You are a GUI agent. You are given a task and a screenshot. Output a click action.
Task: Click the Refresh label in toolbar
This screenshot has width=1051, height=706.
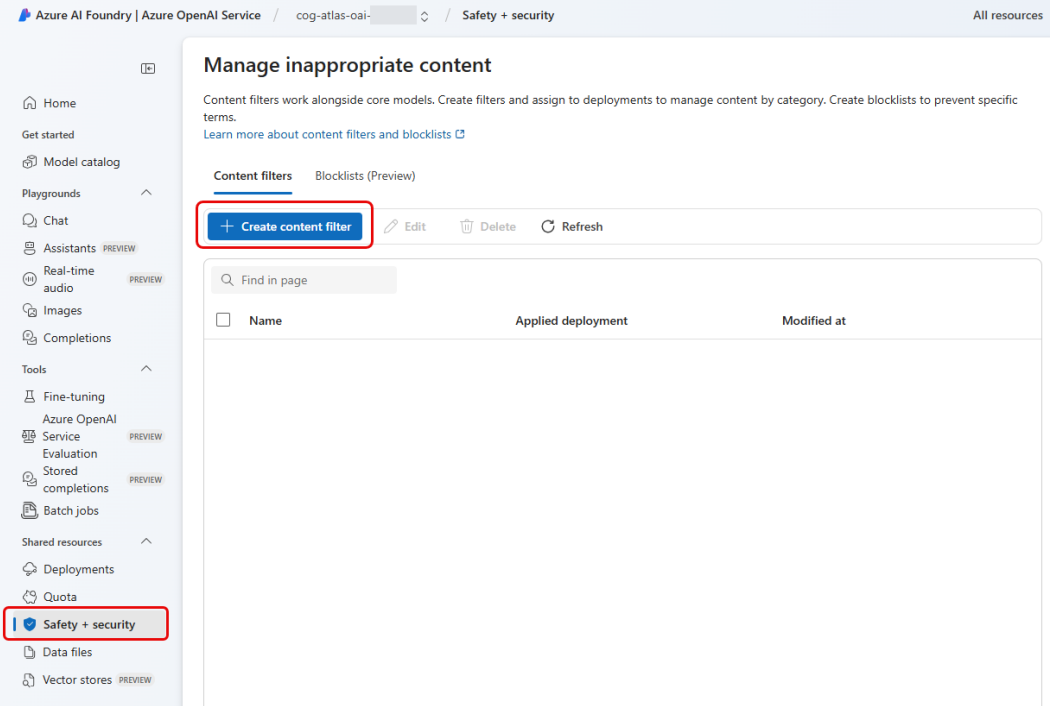[582, 227]
